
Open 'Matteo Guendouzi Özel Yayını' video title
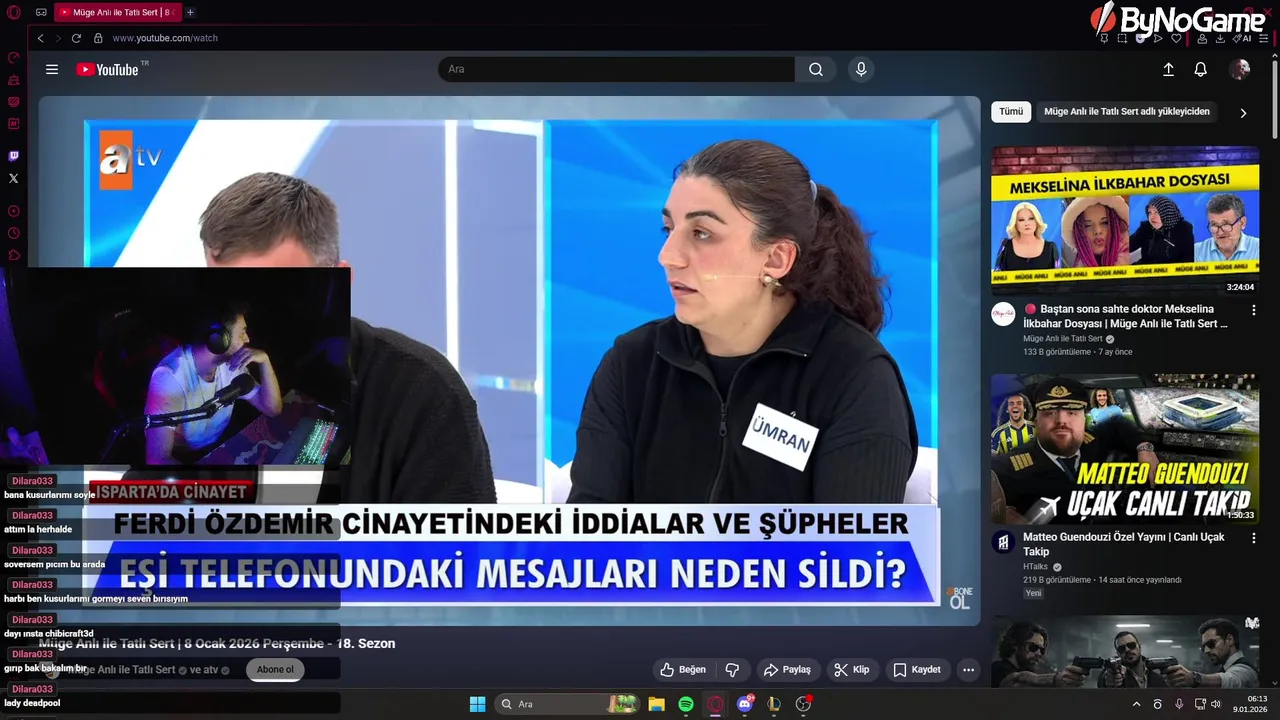point(1124,544)
